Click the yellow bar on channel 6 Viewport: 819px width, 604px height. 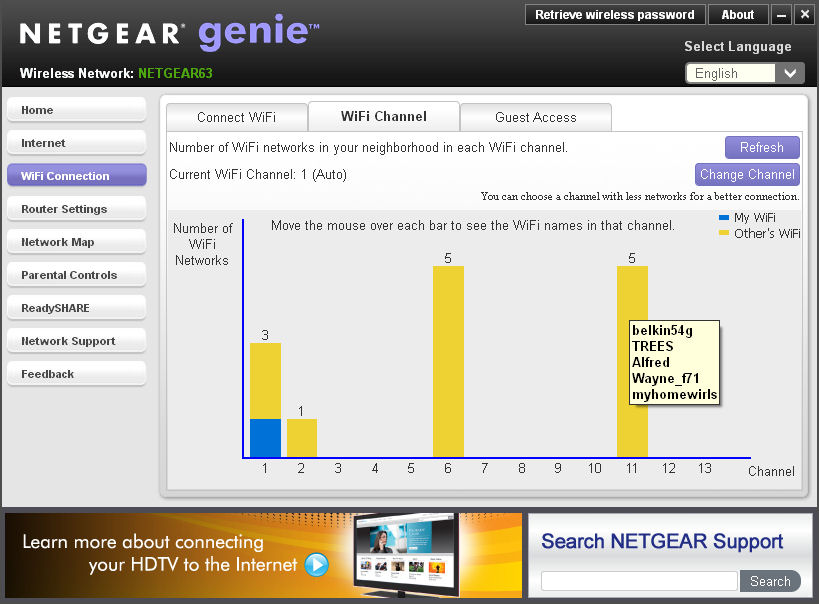pos(448,362)
